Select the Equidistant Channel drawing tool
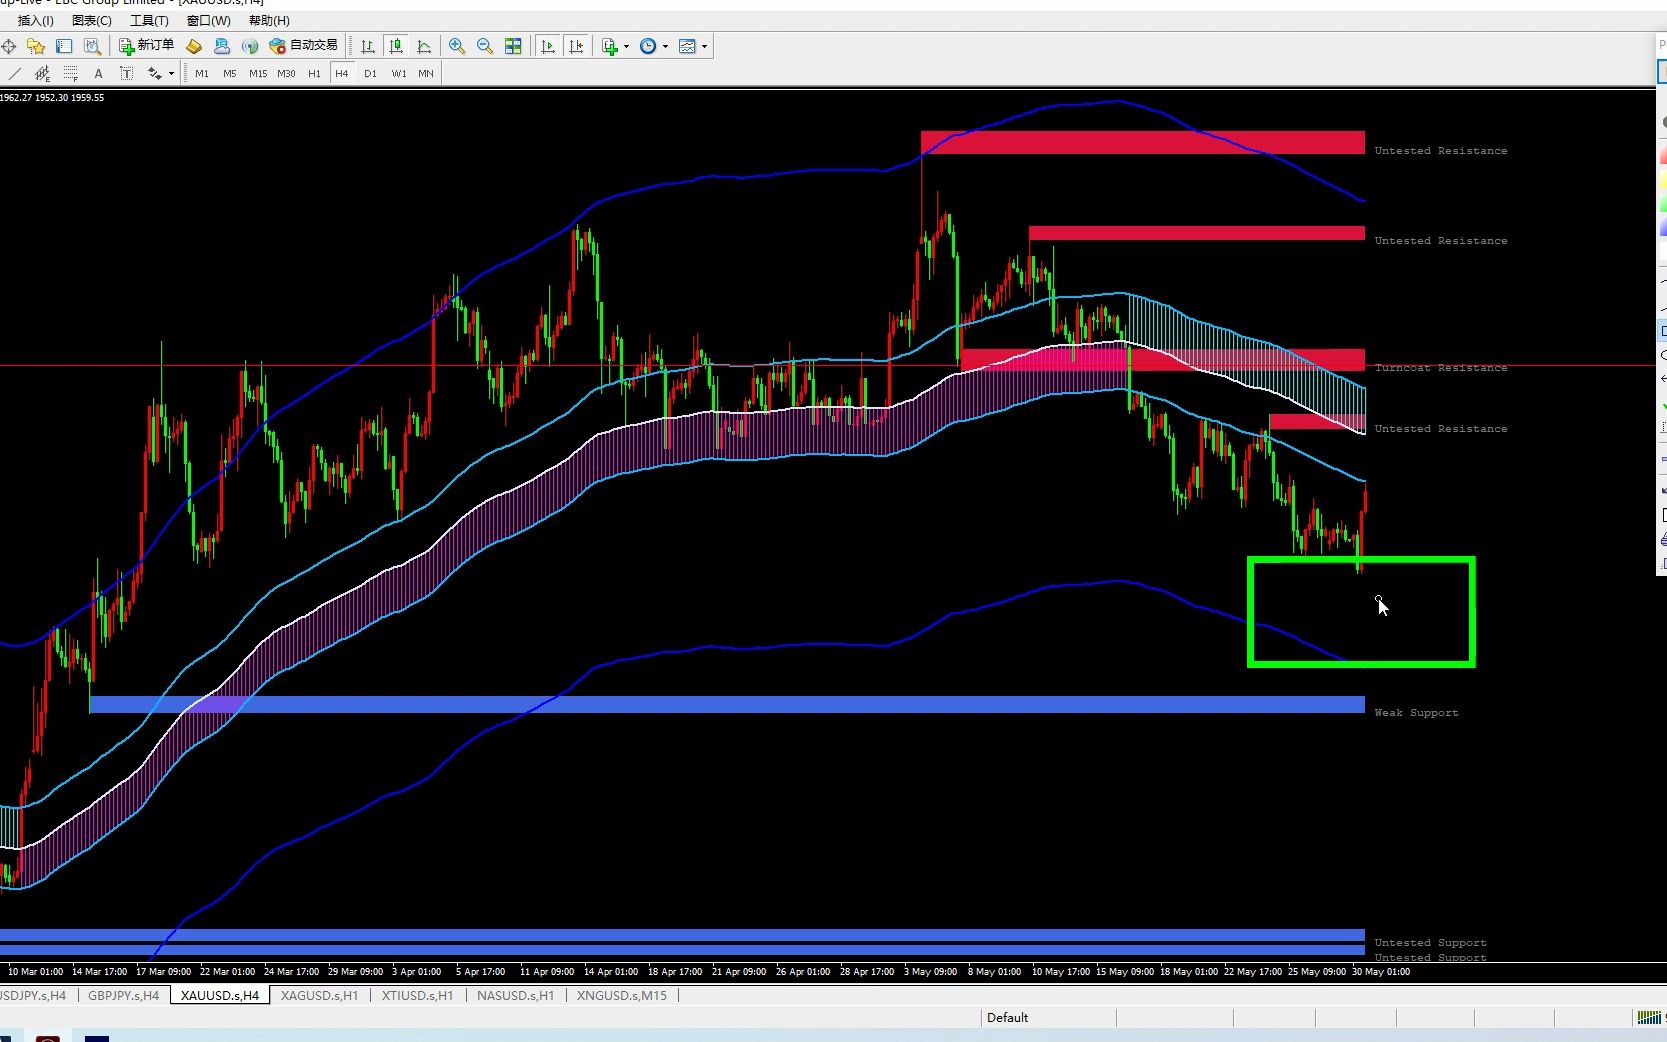The width and height of the screenshot is (1667, 1042). pos(42,73)
